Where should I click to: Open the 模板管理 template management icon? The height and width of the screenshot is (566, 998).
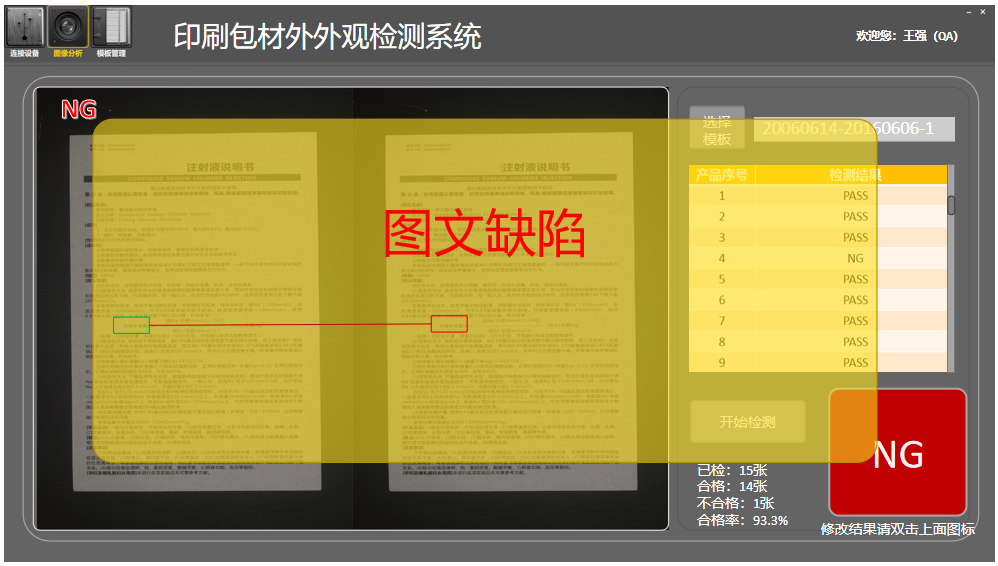[111, 28]
